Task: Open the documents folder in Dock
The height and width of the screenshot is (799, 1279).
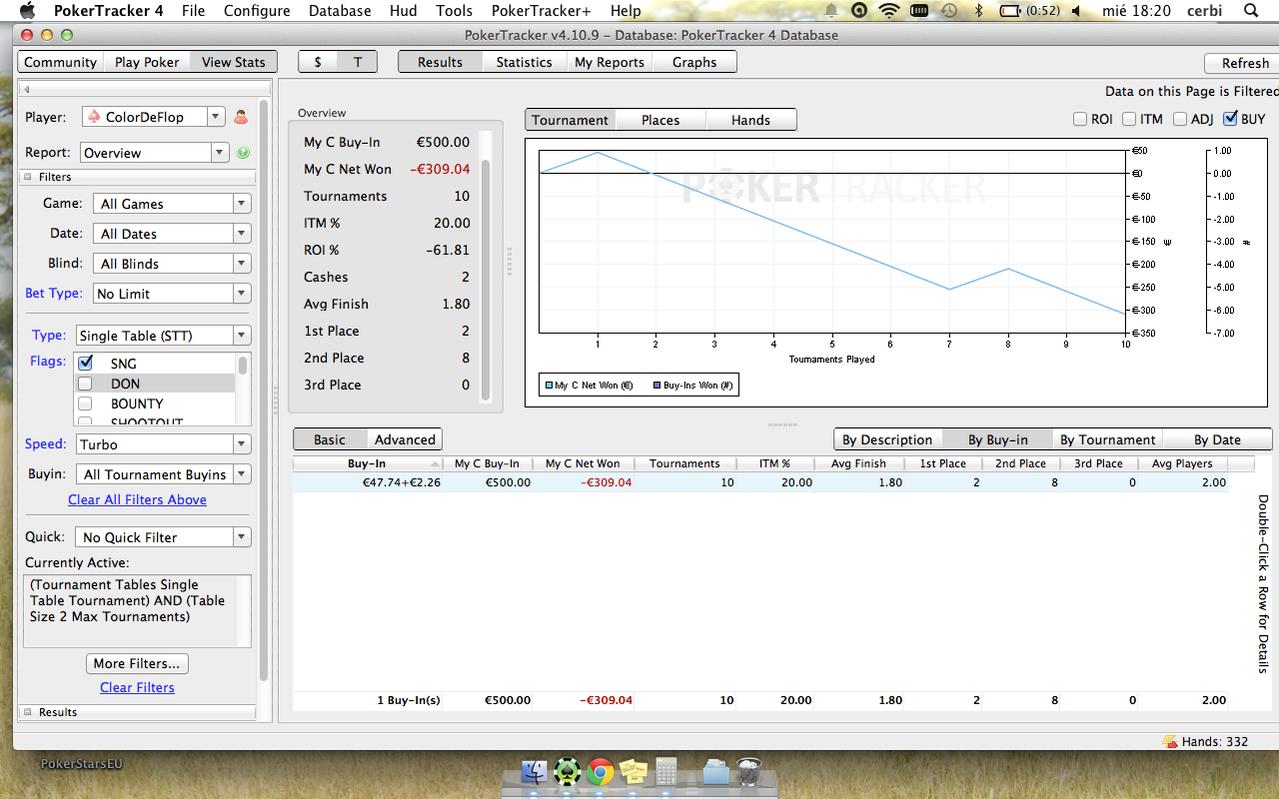Action: pyautogui.click(x=715, y=771)
